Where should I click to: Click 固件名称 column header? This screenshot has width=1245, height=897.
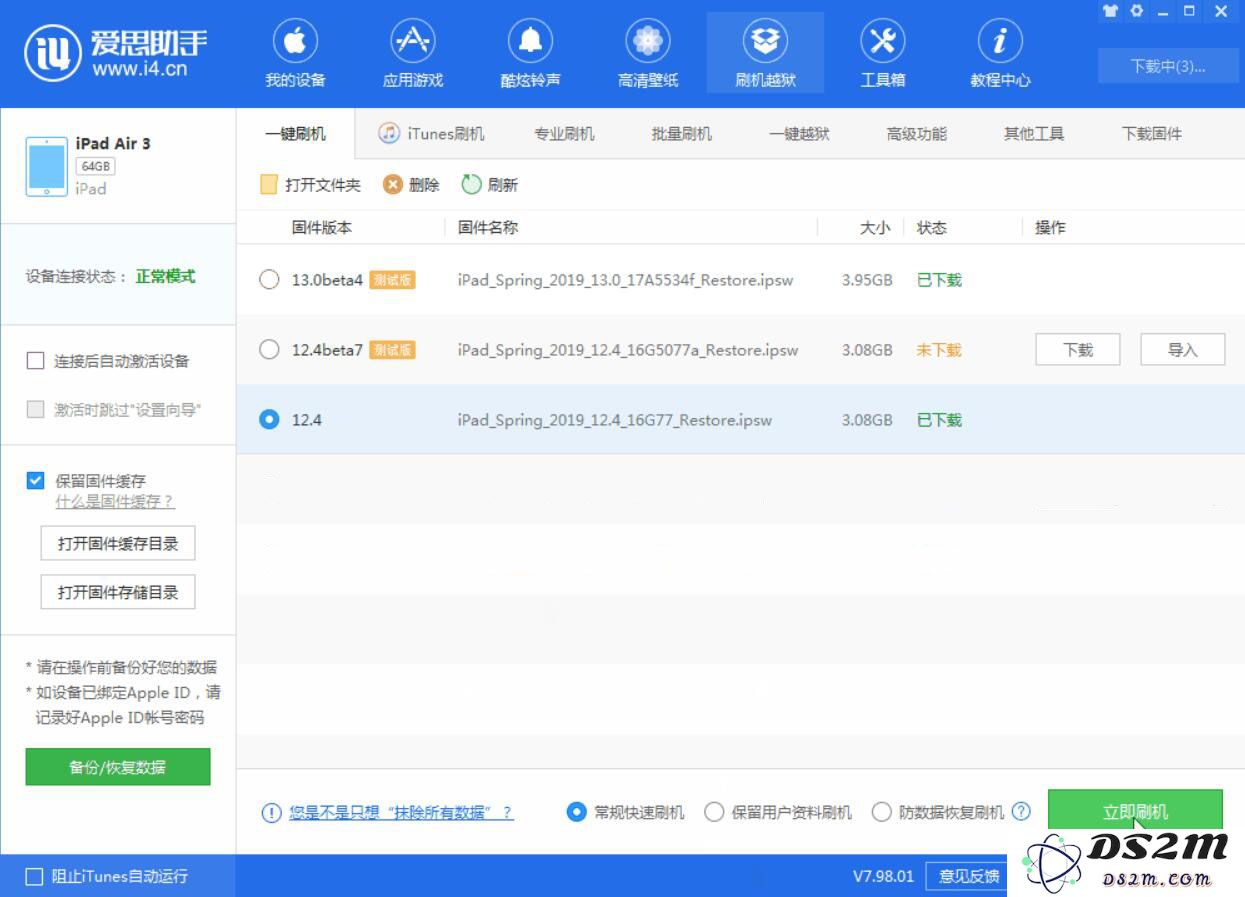(488, 228)
